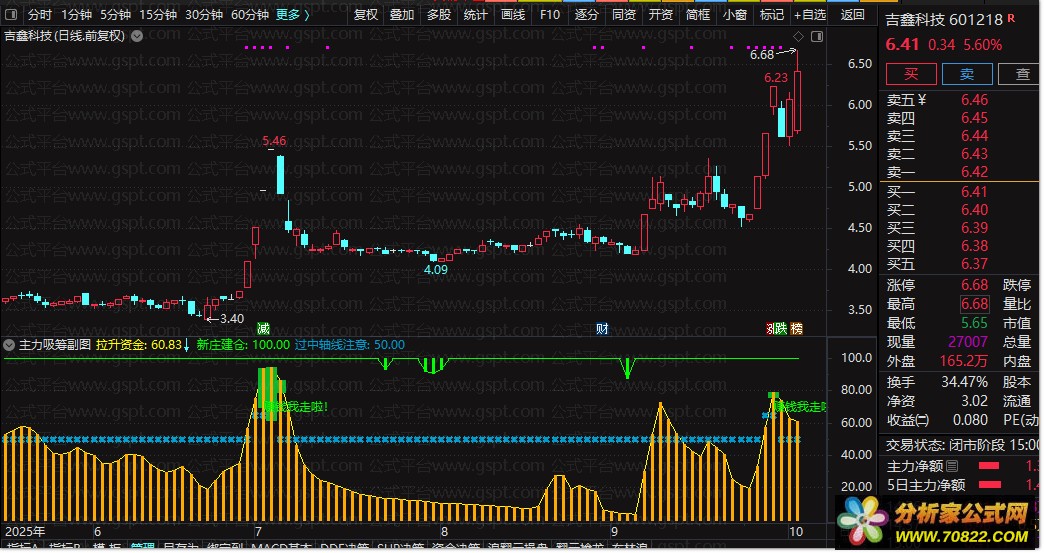Screen dimensions: 1045x553
Task: Click the 查 query button
Action: point(1021,74)
